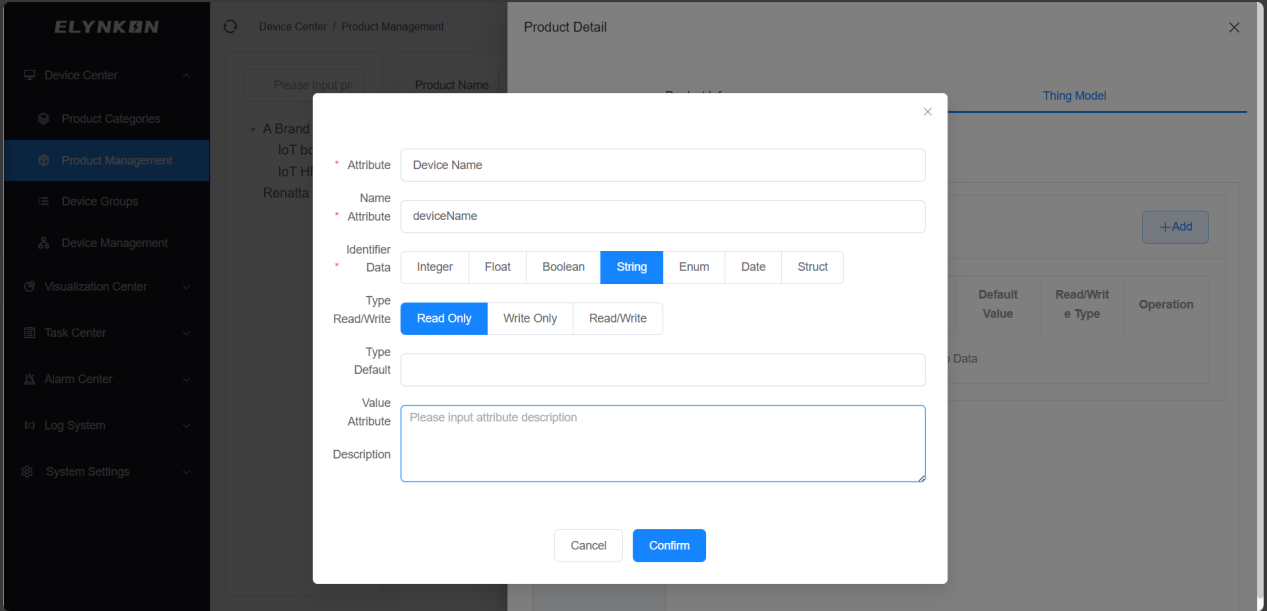This screenshot has height=611, width=1267.
Task: Expand the Alarm Center chevron
Action: 186,379
